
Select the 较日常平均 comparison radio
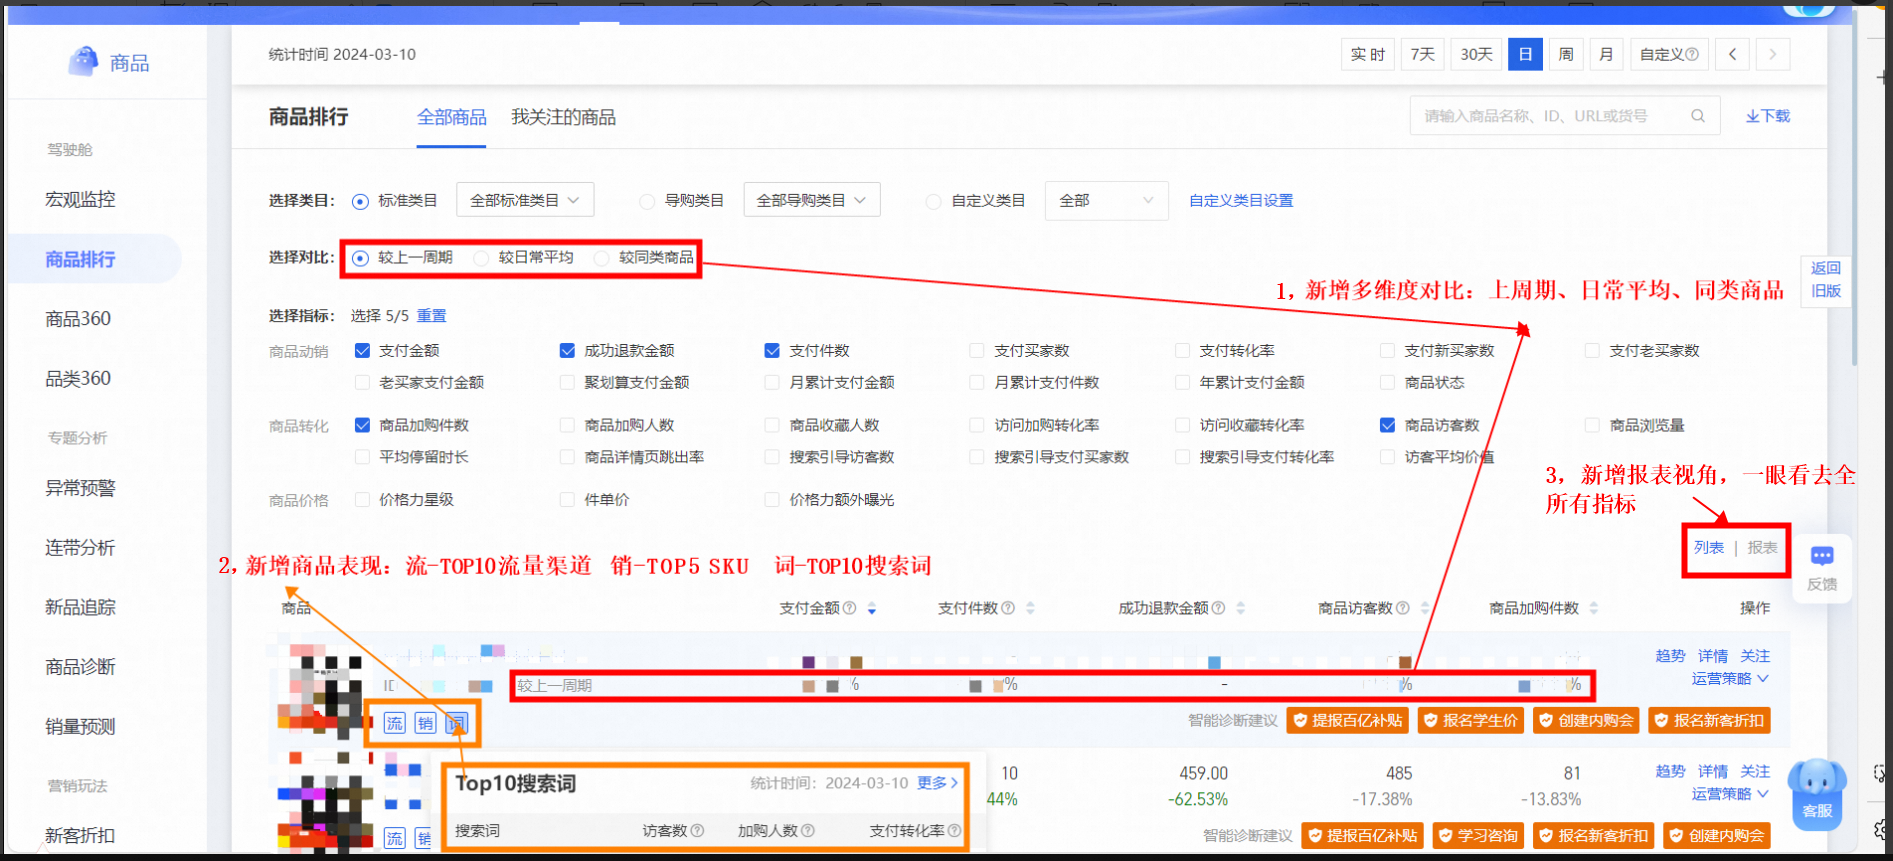[x=481, y=258]
